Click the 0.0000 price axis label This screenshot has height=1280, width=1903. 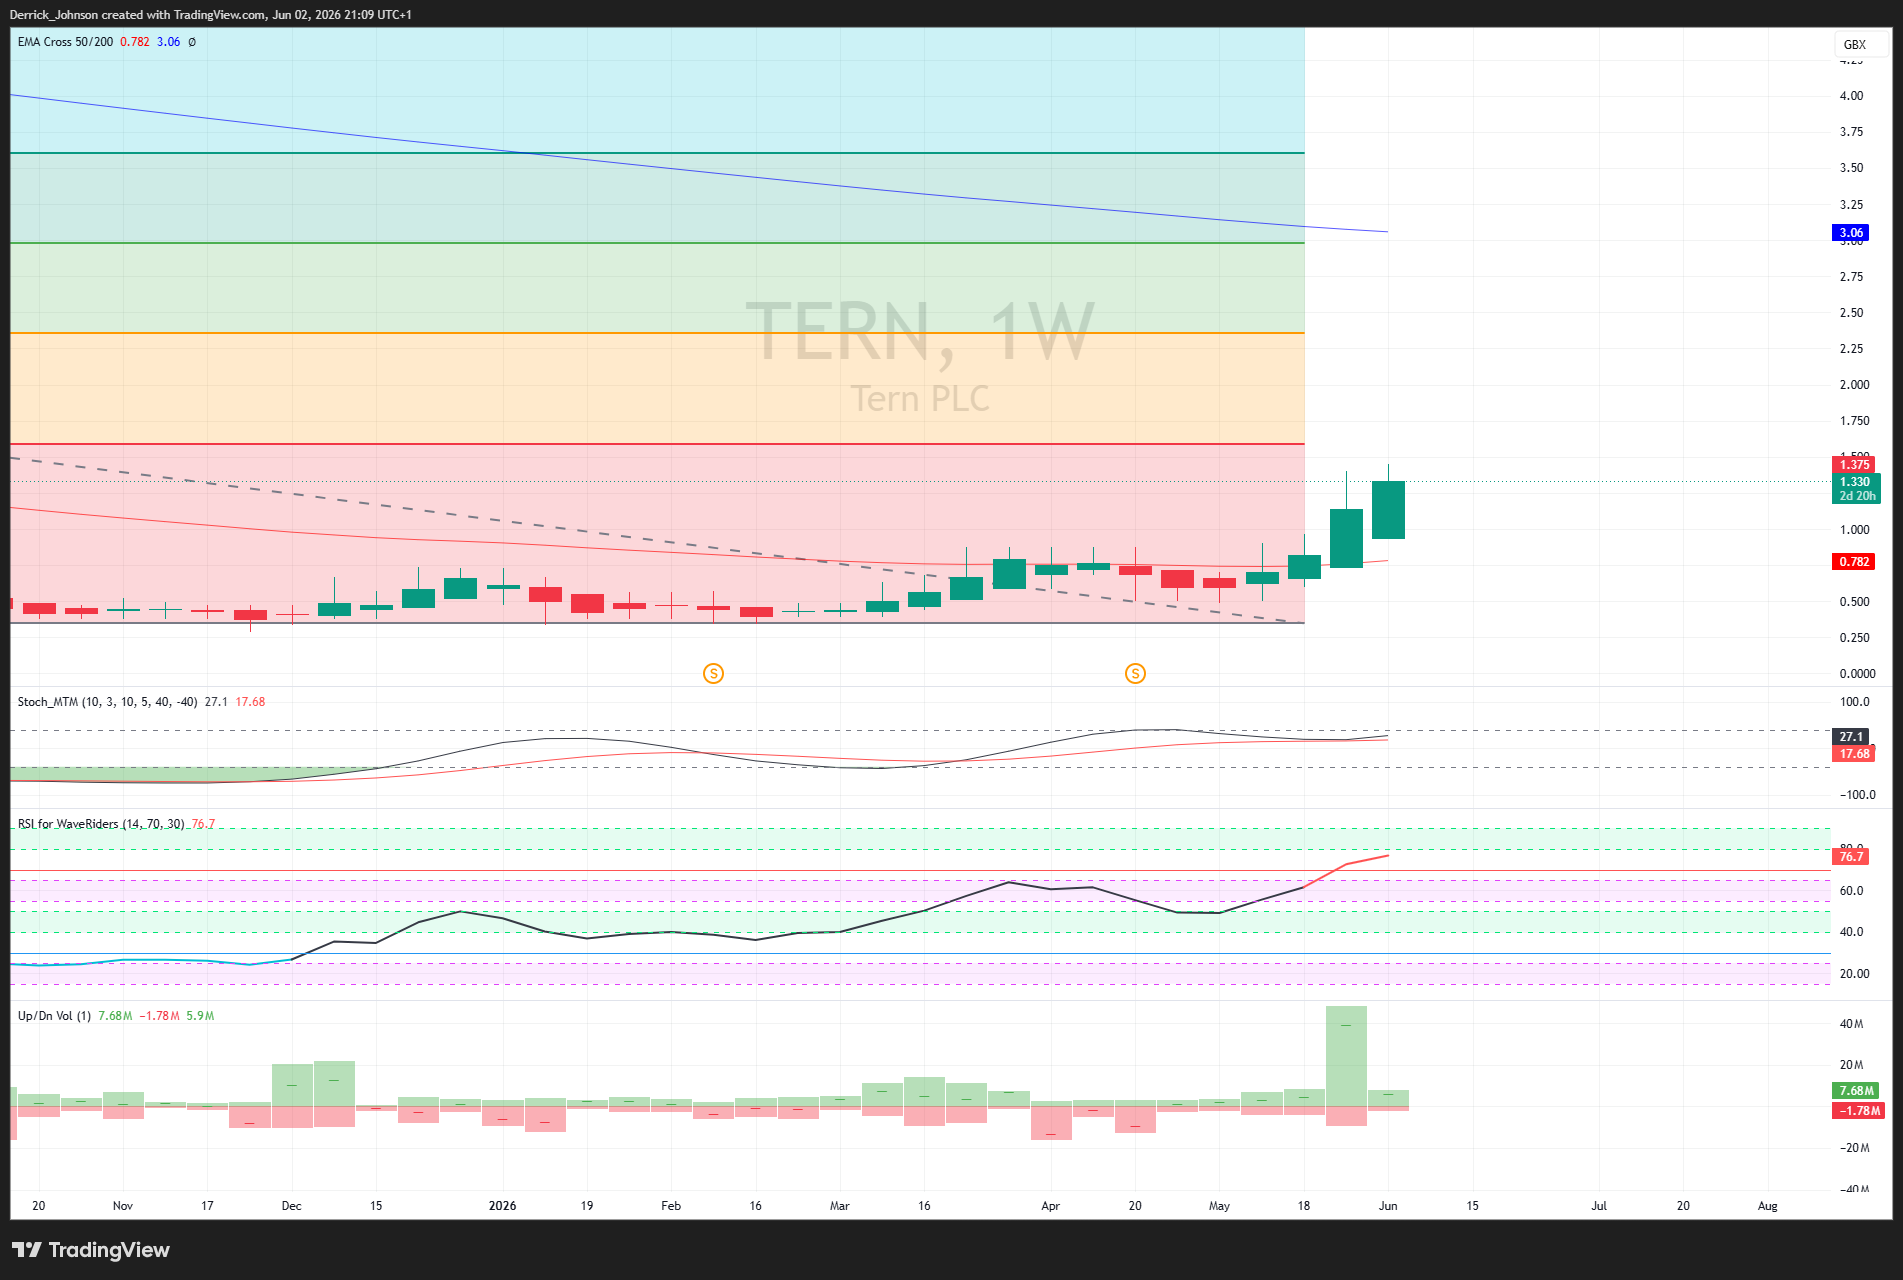coord(1858,674)
